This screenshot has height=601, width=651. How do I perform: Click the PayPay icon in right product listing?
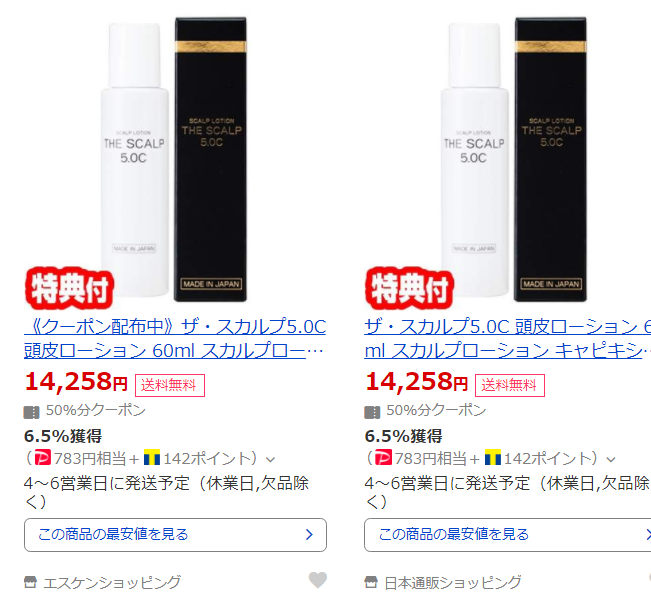[x=383, y=457]
